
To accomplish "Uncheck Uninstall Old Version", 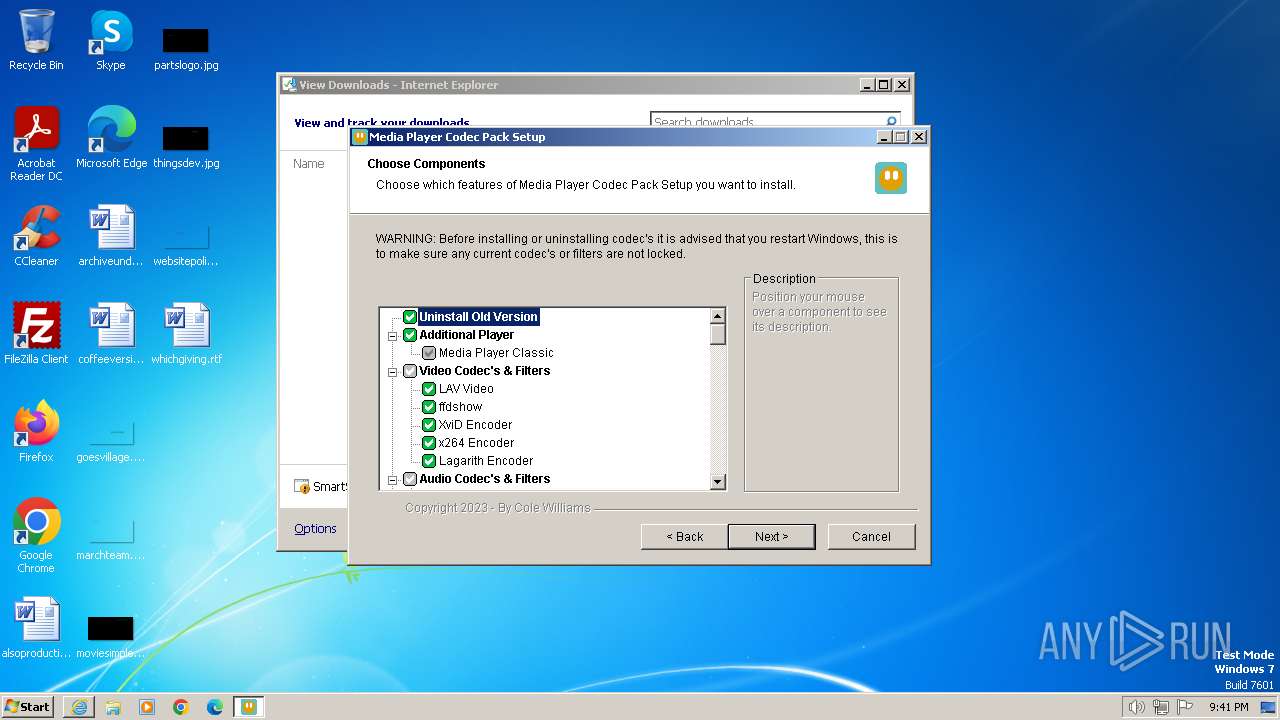I will click(410, 317).
